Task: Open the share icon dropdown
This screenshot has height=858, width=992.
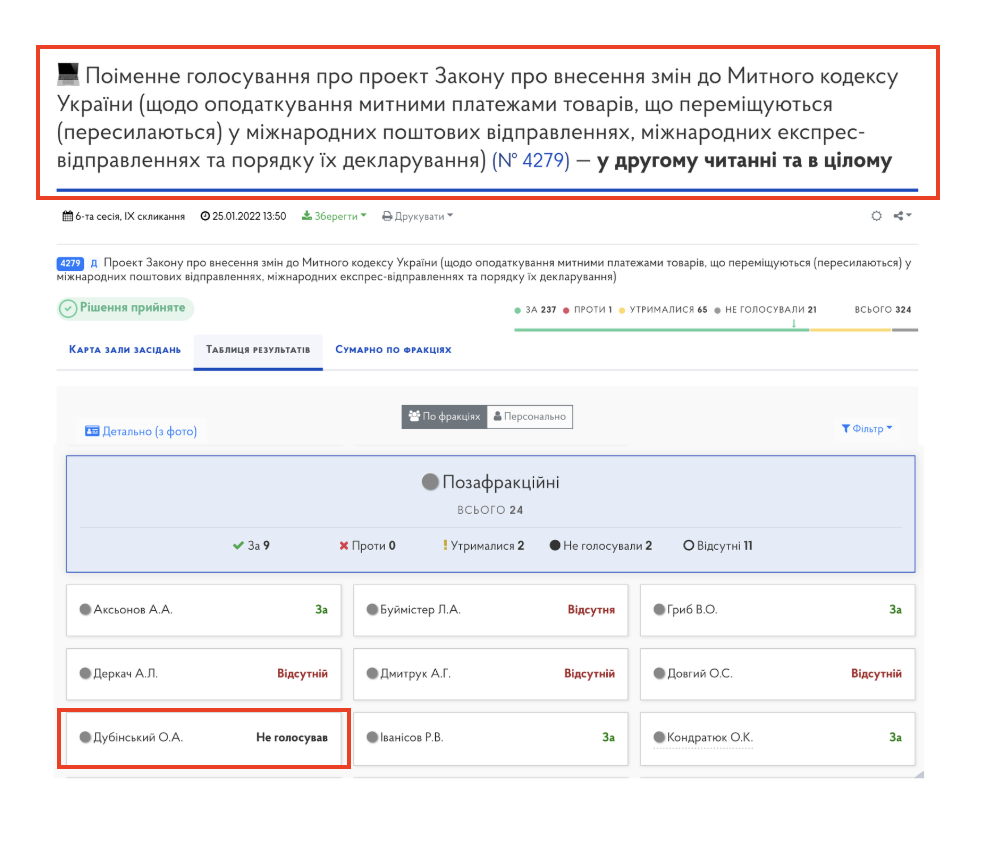Action: point(902,216)
